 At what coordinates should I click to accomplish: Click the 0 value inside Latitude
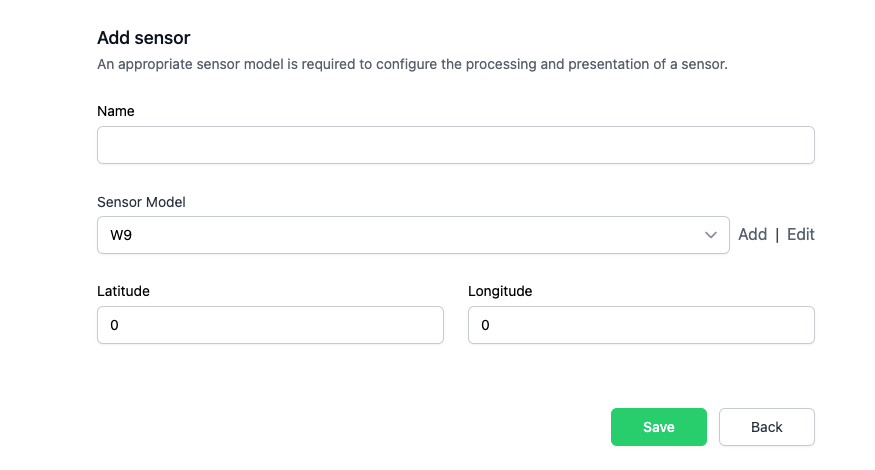tap(115, 325)
